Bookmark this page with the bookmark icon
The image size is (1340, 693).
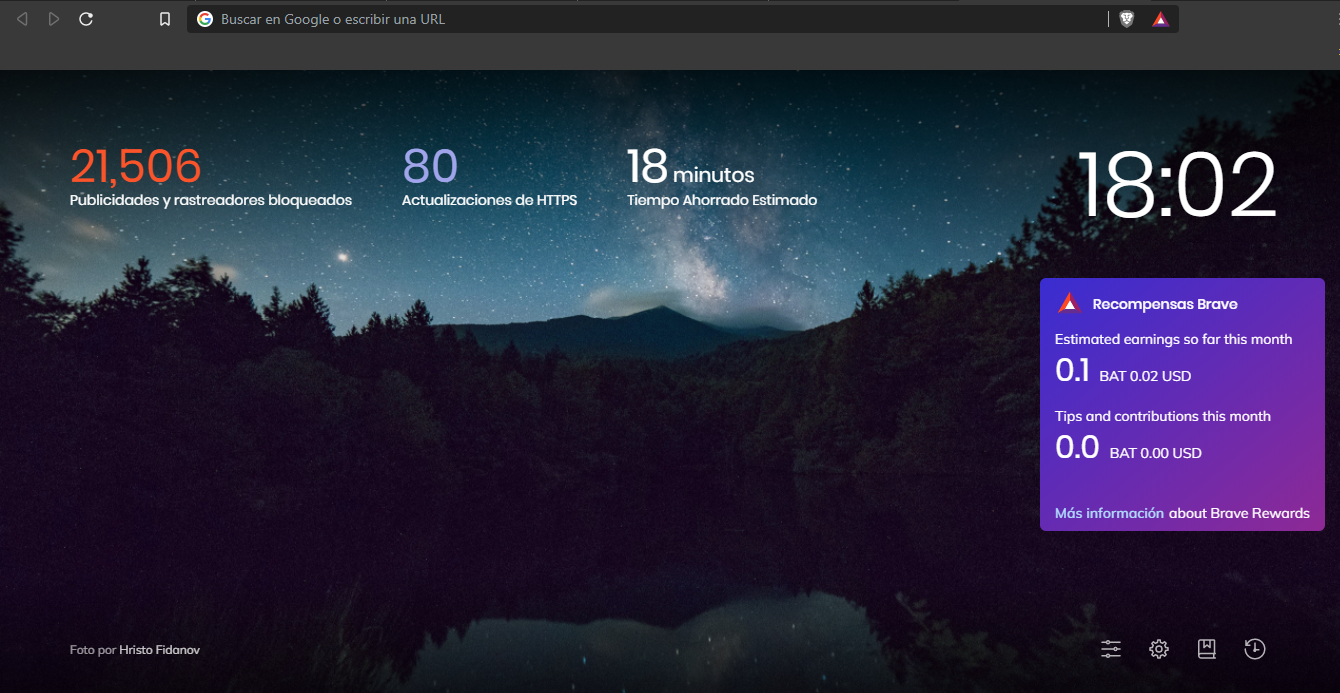click(165, 19)
